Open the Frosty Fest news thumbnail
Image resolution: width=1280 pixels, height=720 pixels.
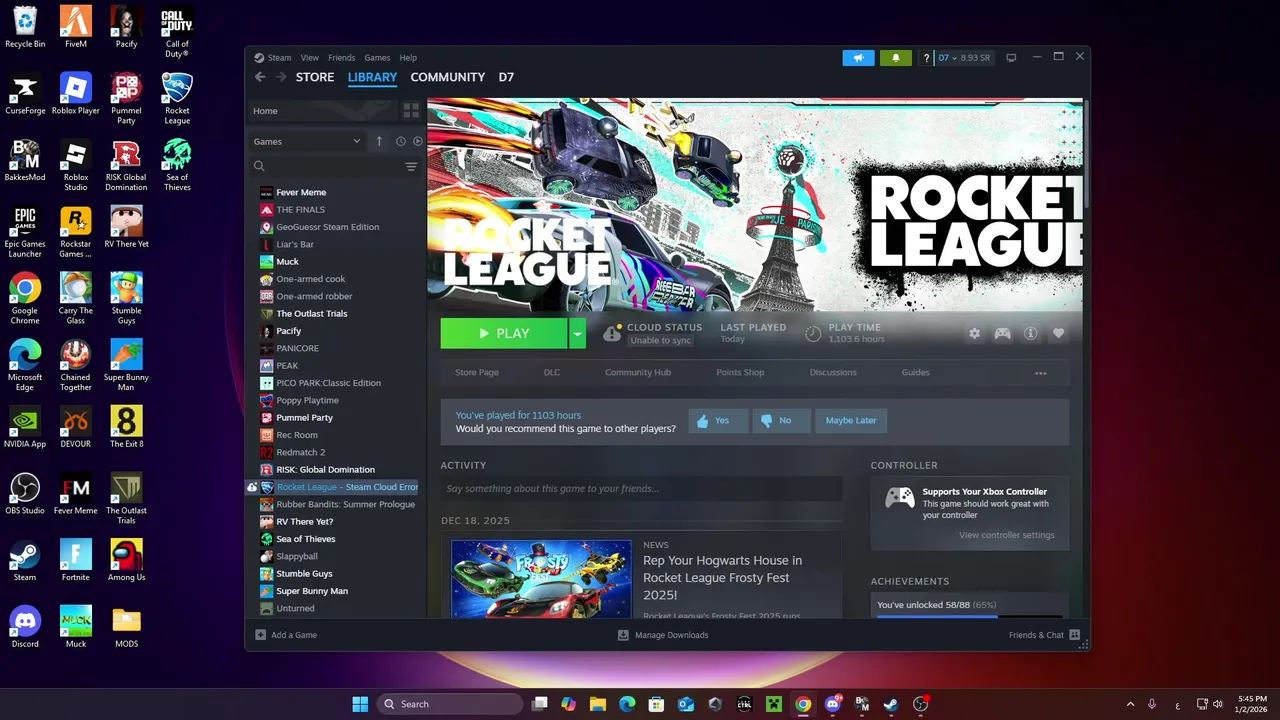(x=541, y=579)
